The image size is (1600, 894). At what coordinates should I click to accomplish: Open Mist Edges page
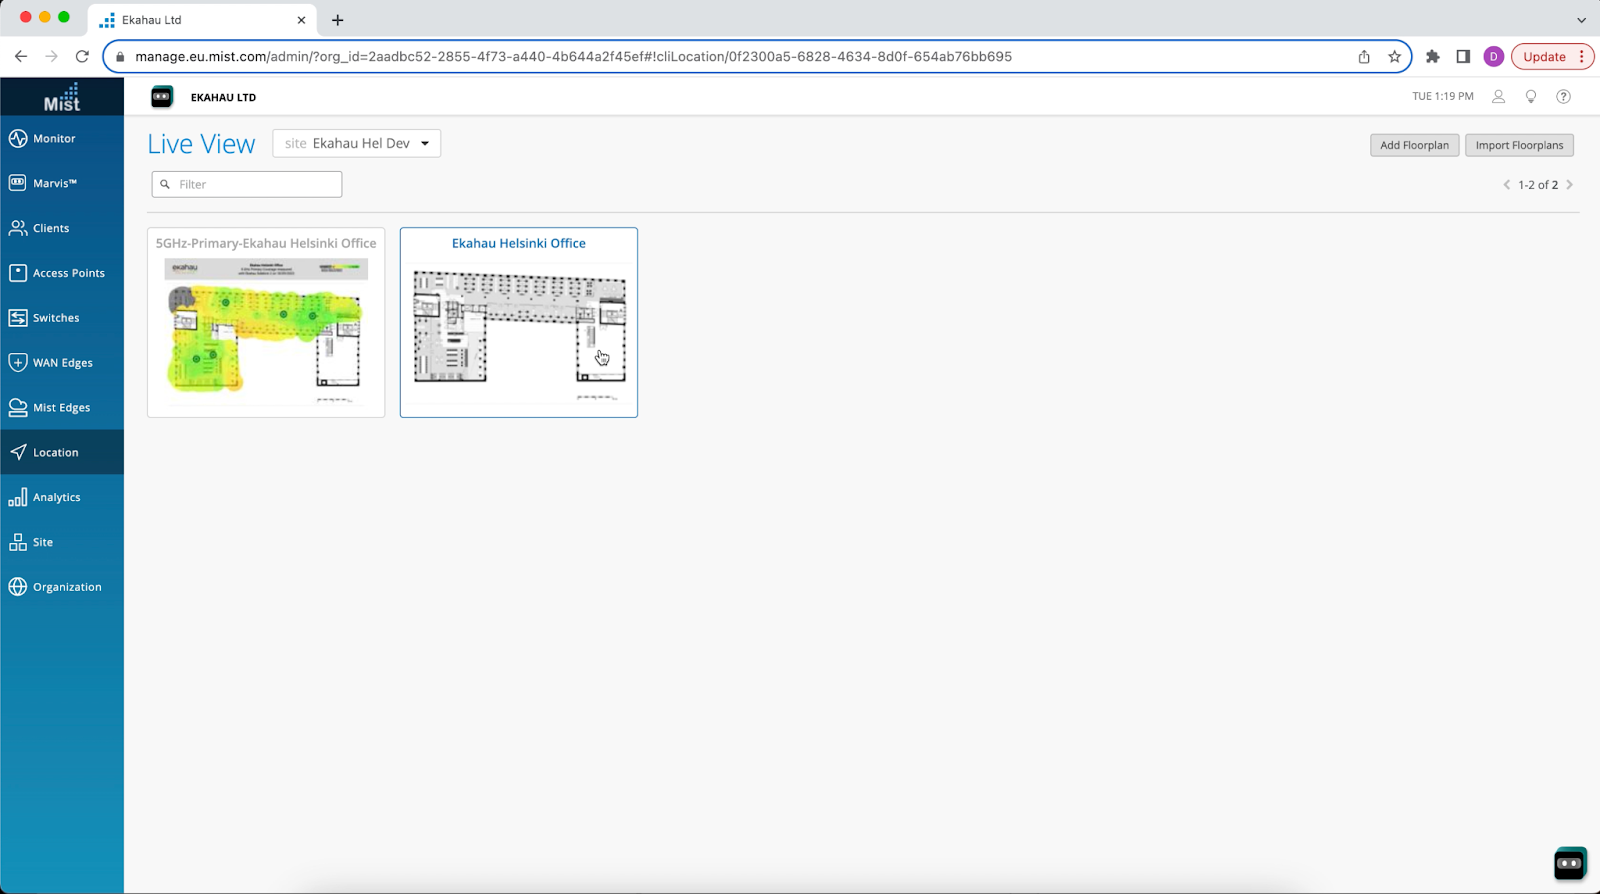point(62,407)
